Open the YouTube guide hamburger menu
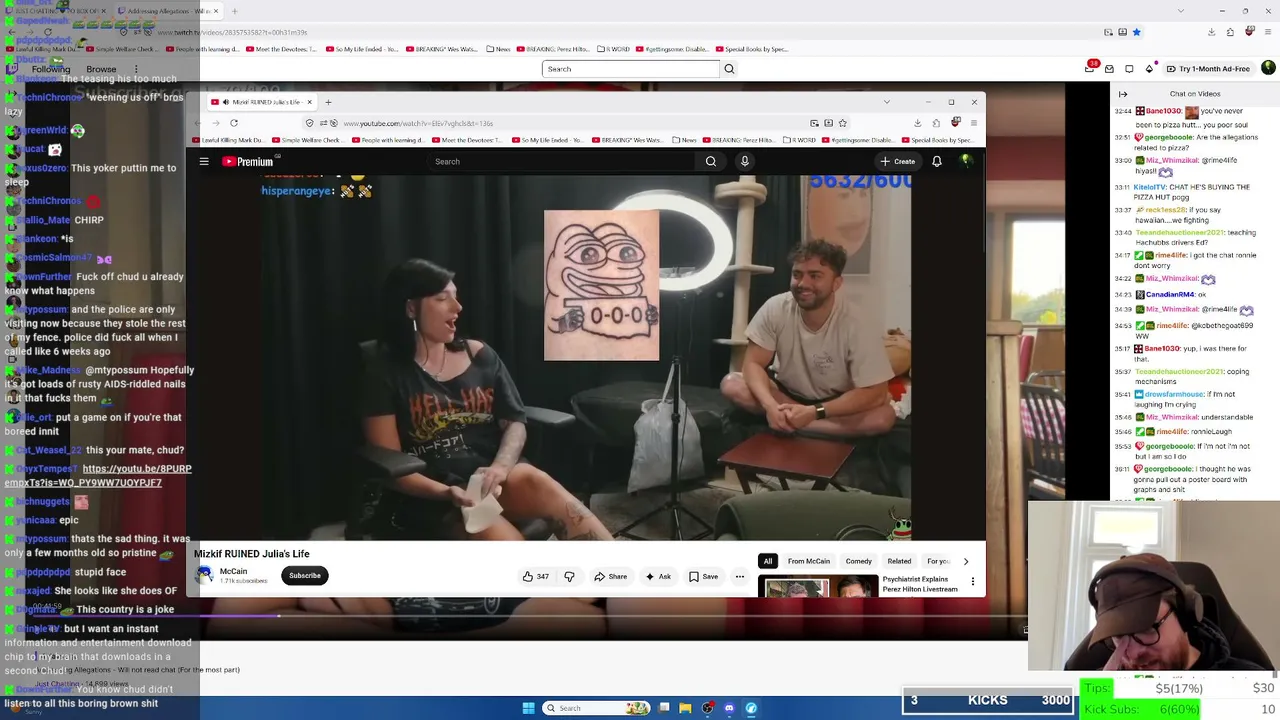The image size is (1280, 720). pyautogui.click(x=204, y=161)
